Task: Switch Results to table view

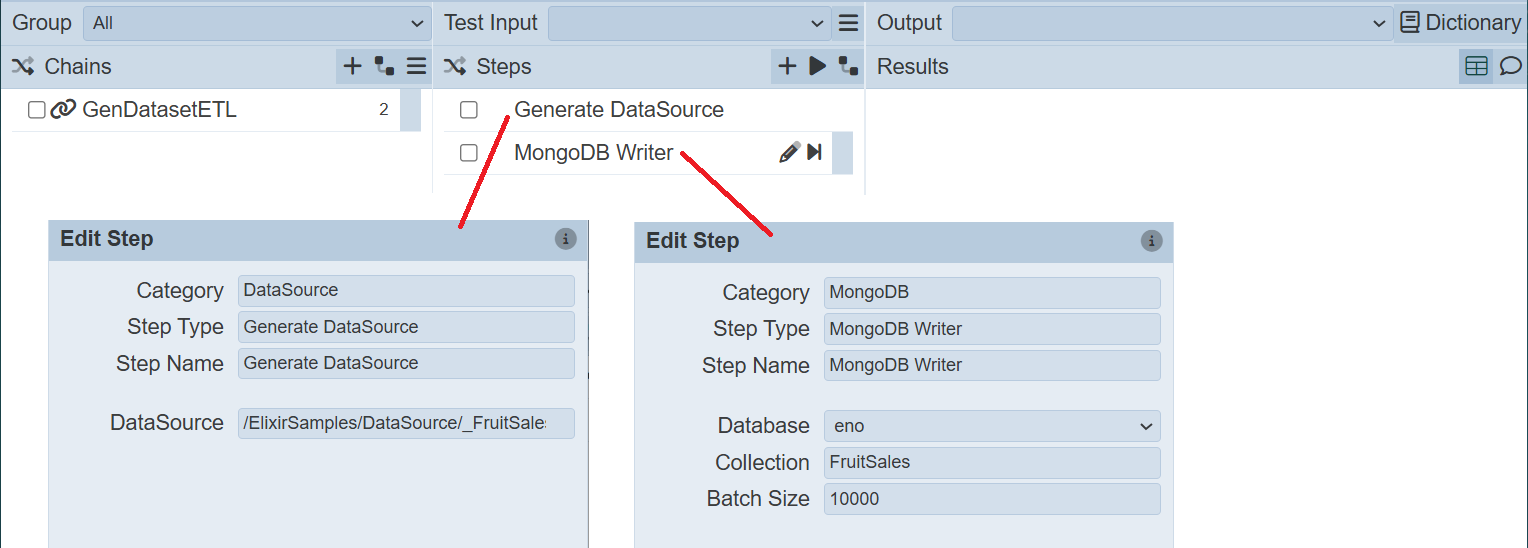Action: (1476, 67)
